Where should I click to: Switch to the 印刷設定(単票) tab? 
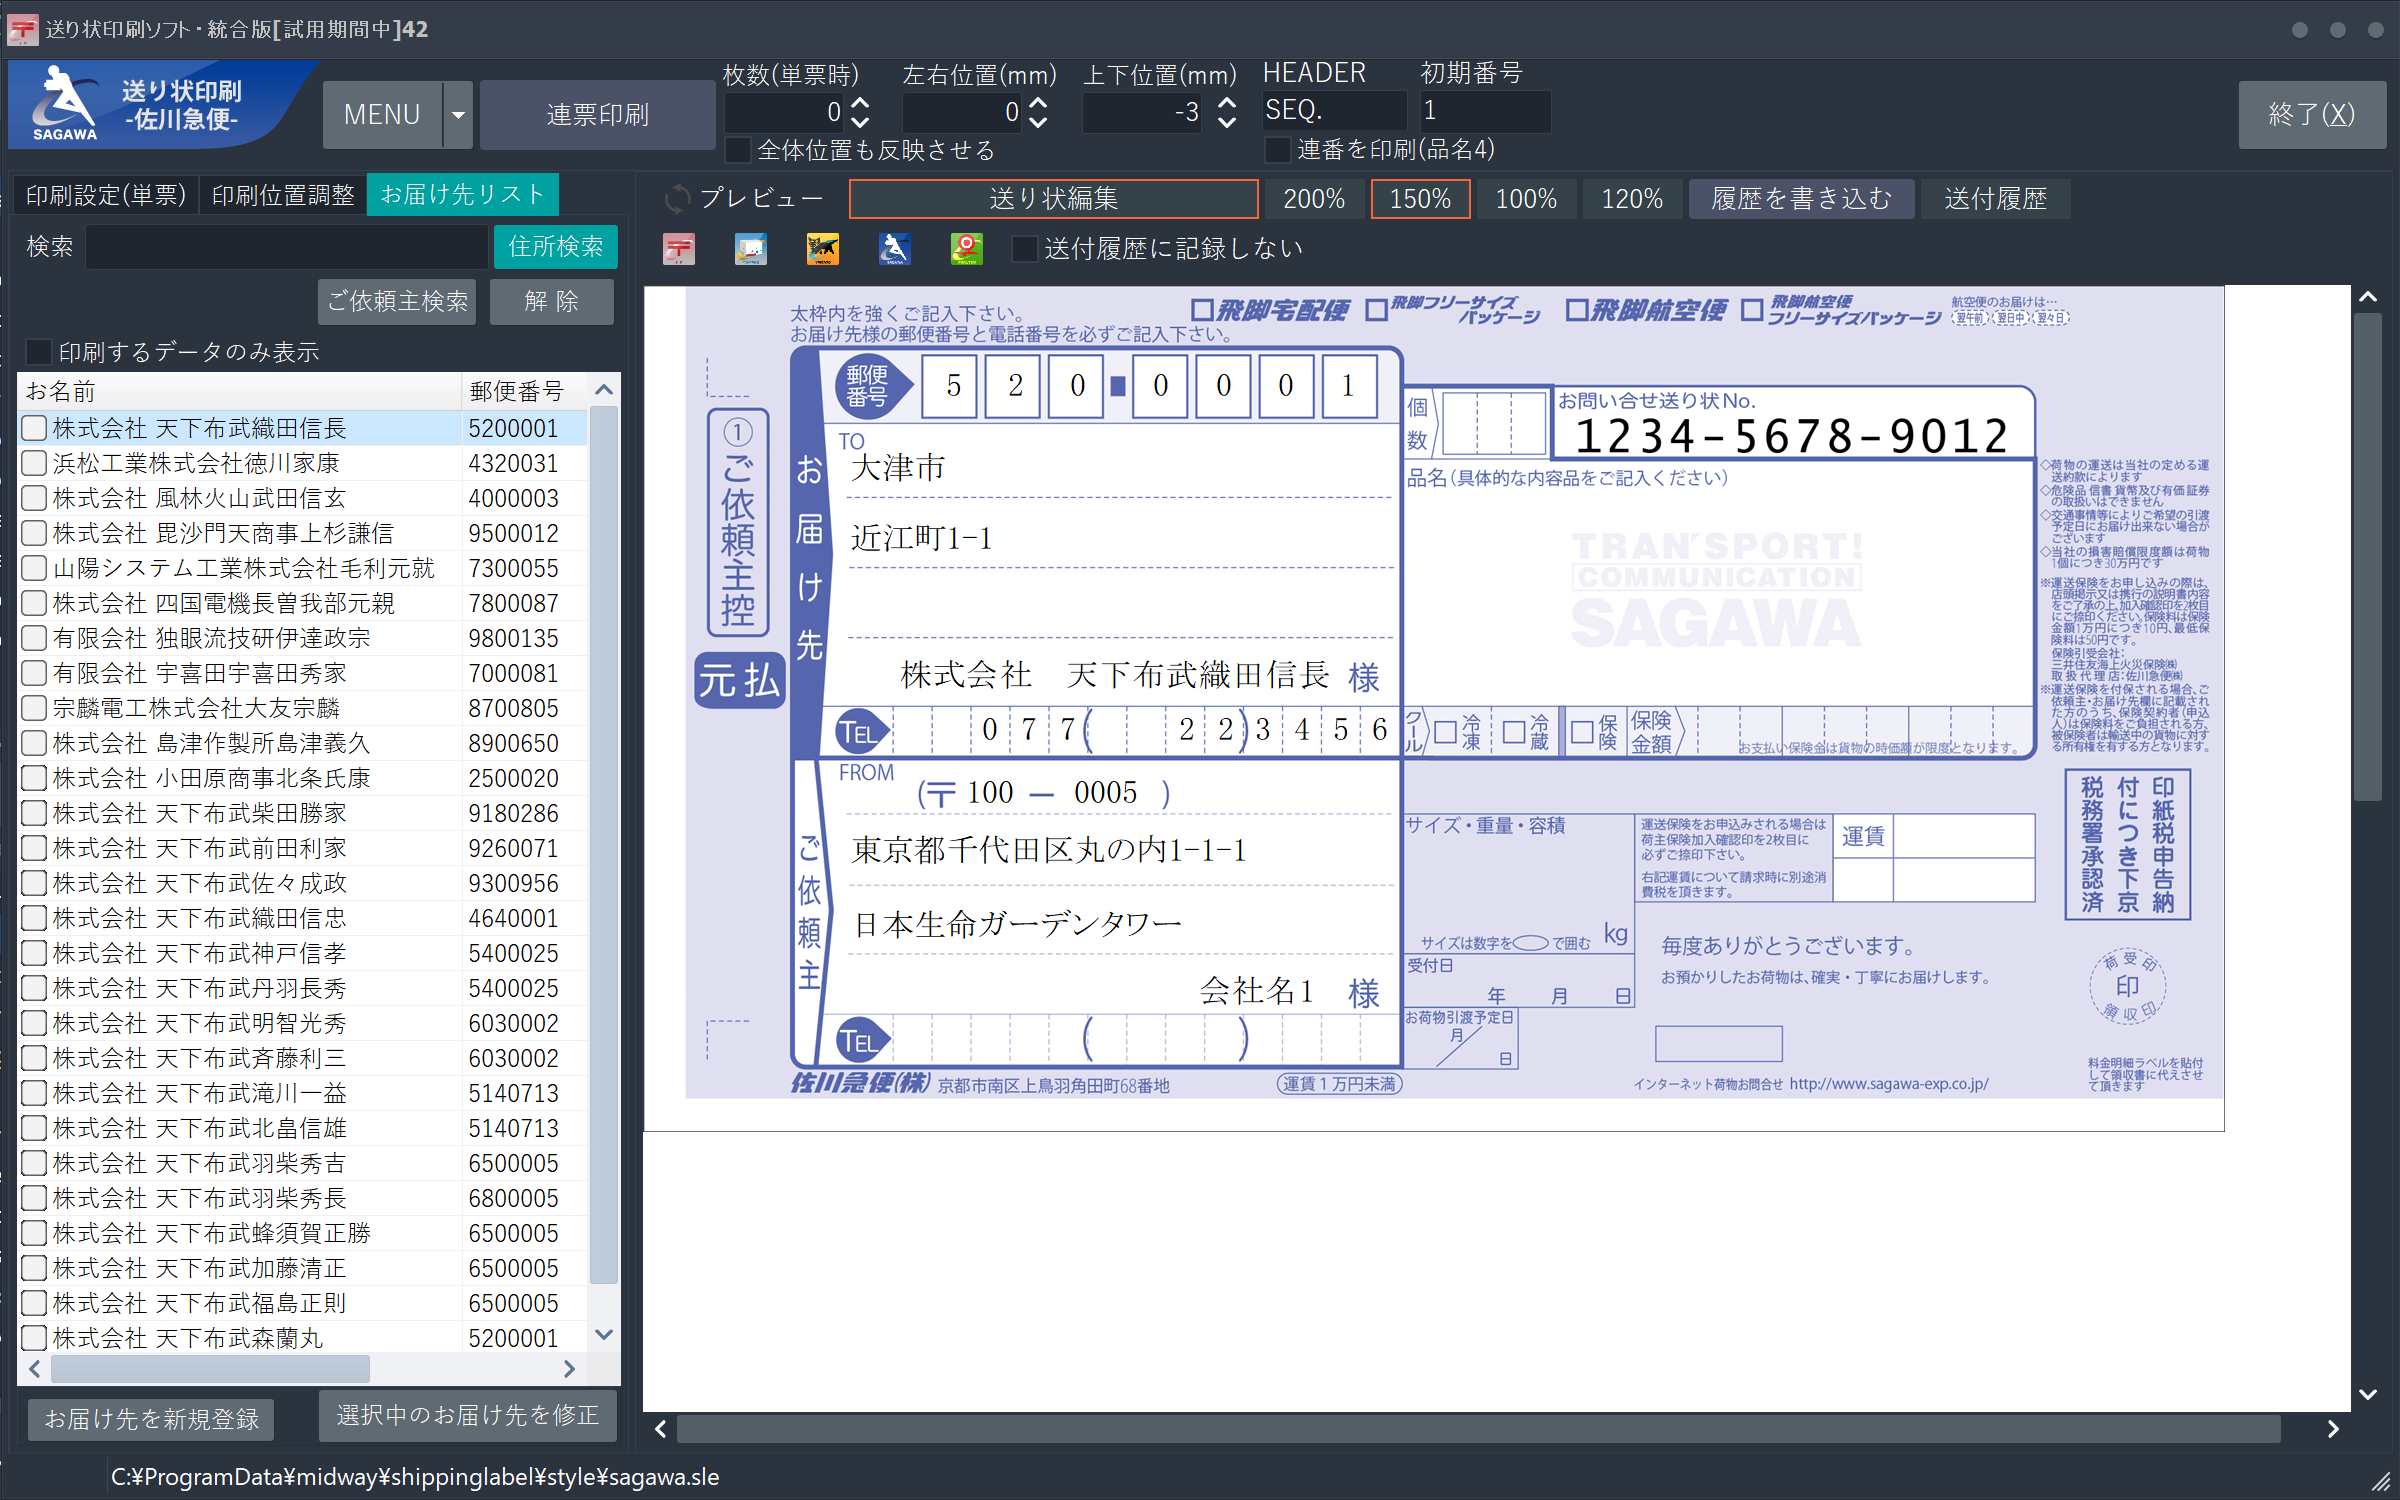click(x=106, y=195)
